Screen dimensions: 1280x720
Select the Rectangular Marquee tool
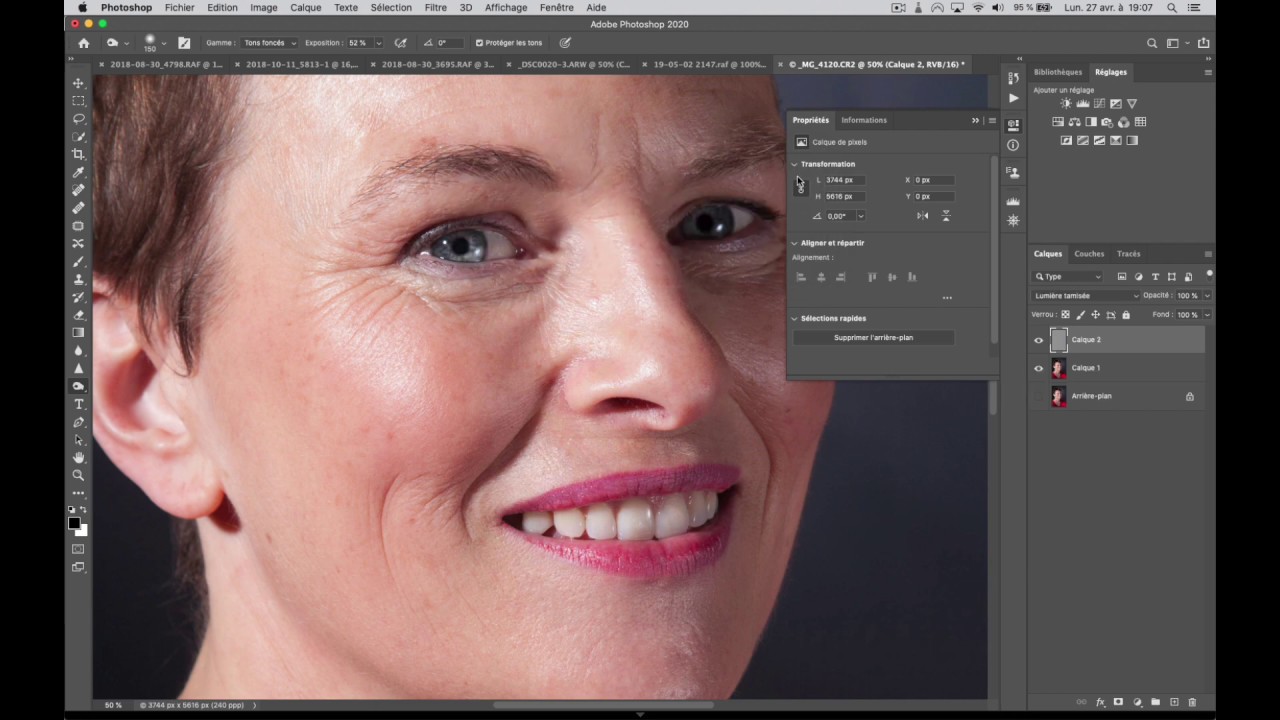point(79,101)
